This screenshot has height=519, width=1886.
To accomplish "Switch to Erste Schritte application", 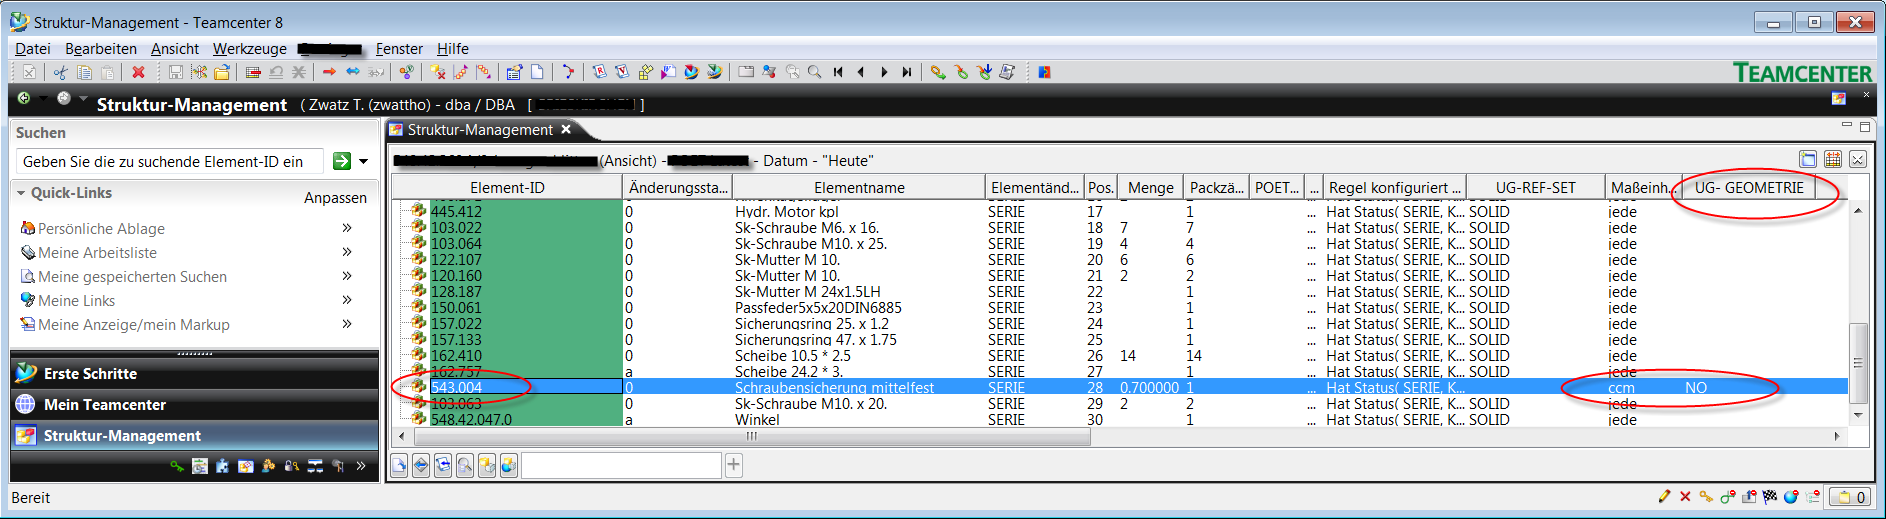I will point(195,373).
